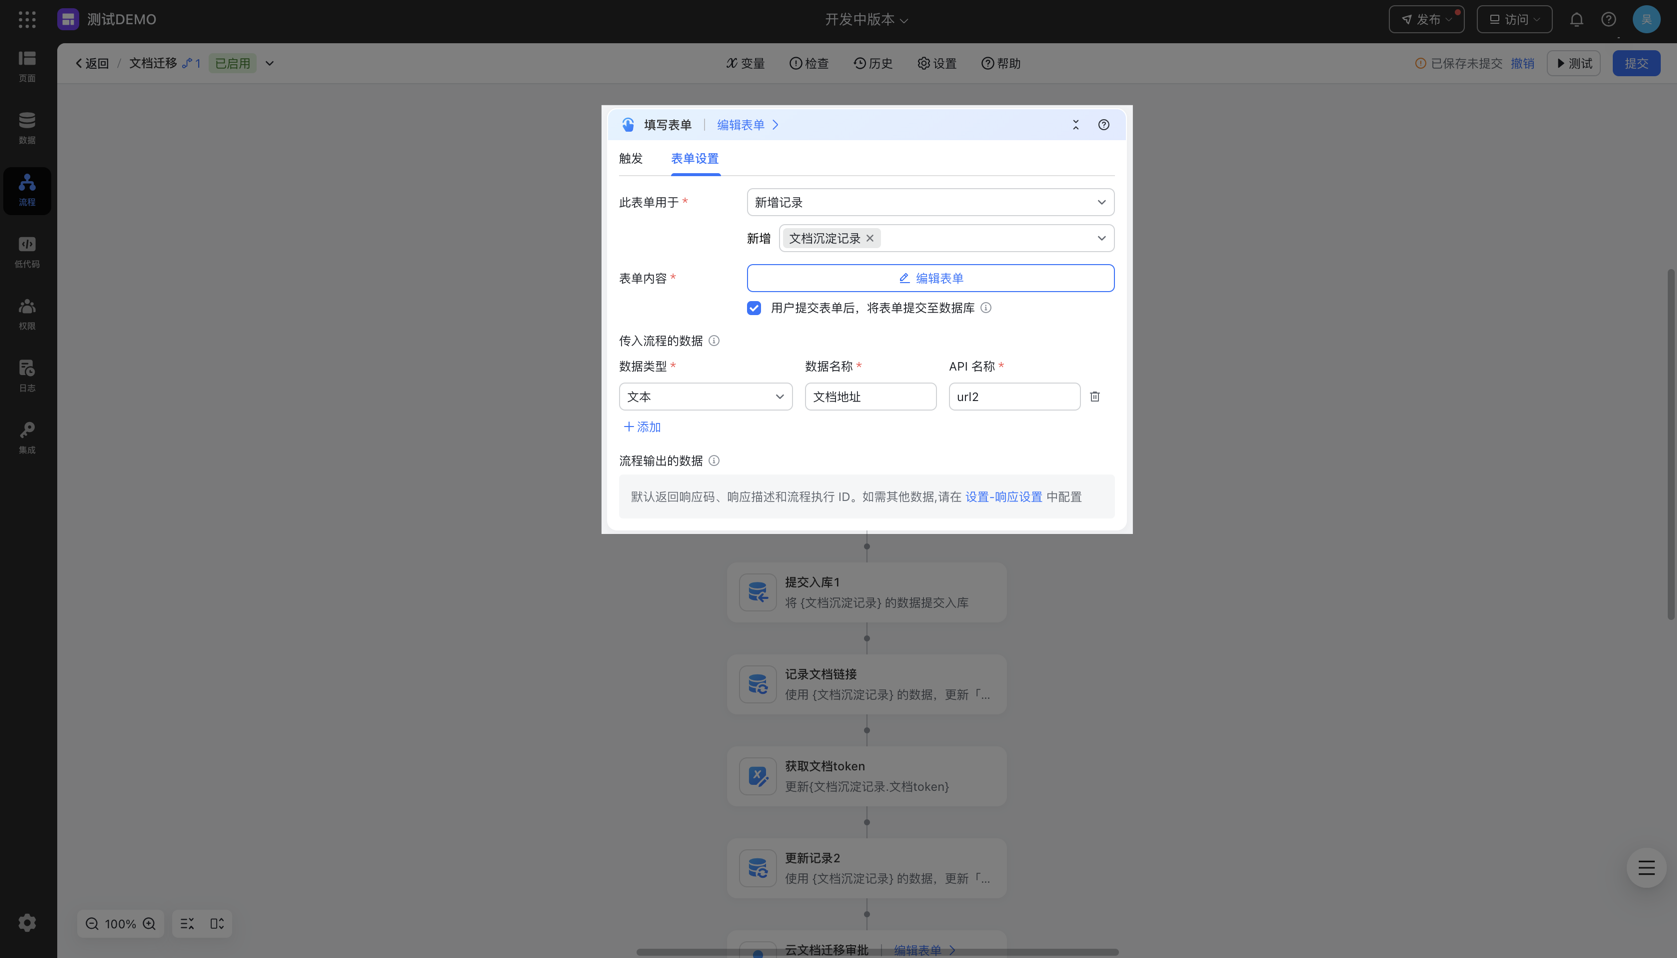Open the 数据类型 文本 dropdown
This screenshot has width=1677, height=958.
706,397
